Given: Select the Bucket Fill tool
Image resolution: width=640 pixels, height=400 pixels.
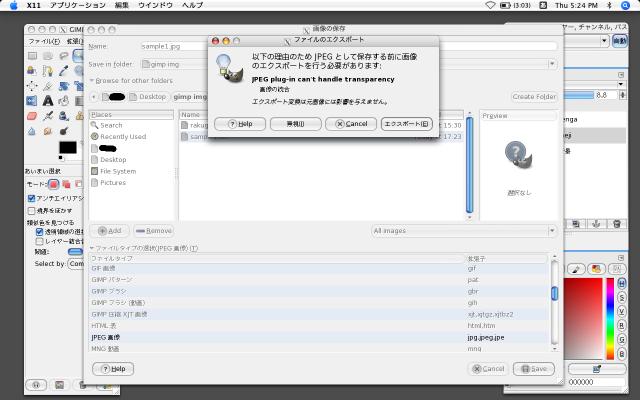Looking at the screenshot, I should 64,100.
